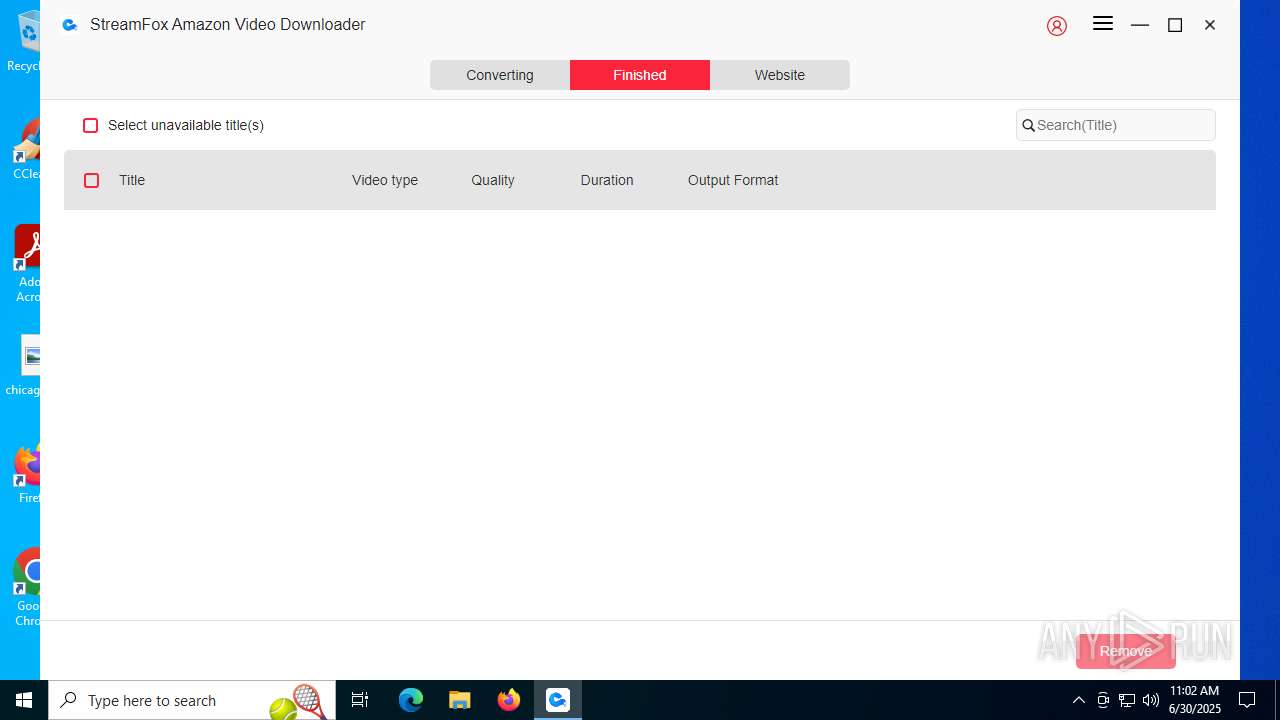Open the hamburger menu

coord(1103,24)
